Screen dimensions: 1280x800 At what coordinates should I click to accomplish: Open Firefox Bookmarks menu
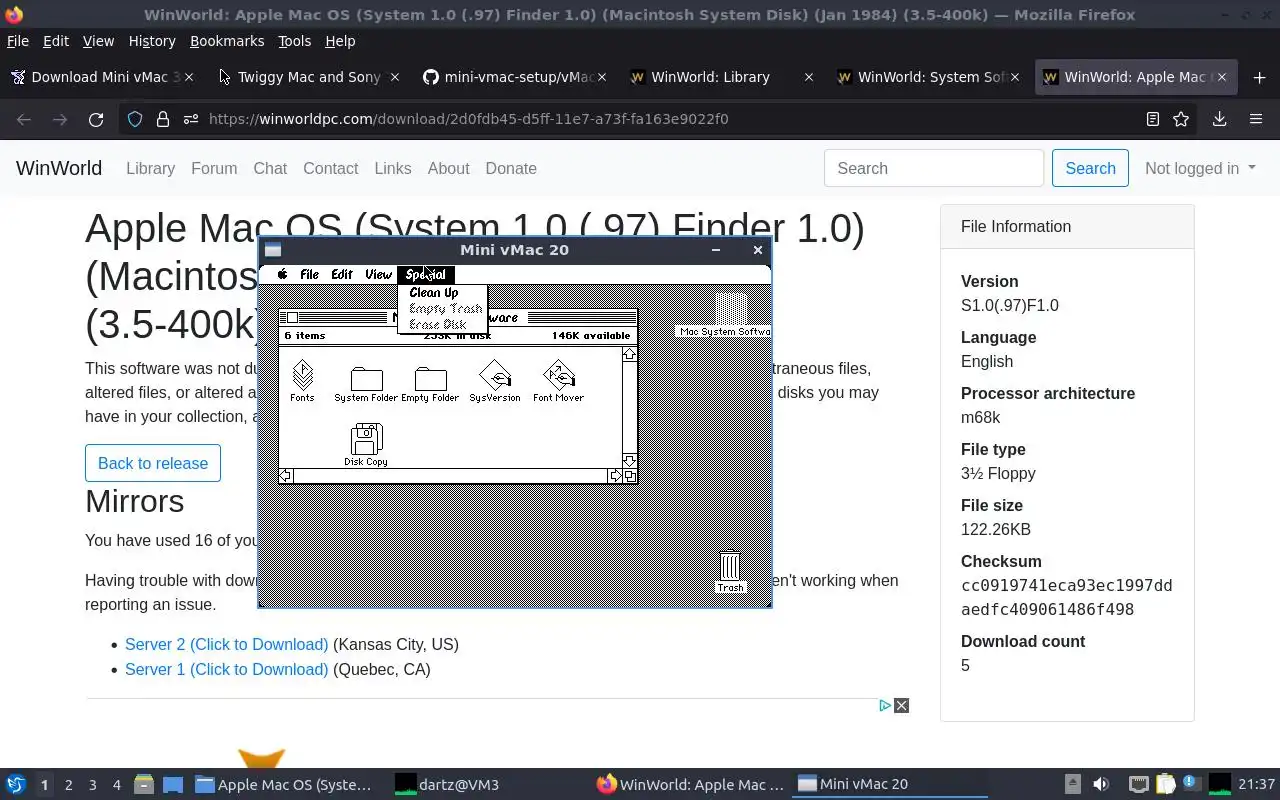(227, 41)
